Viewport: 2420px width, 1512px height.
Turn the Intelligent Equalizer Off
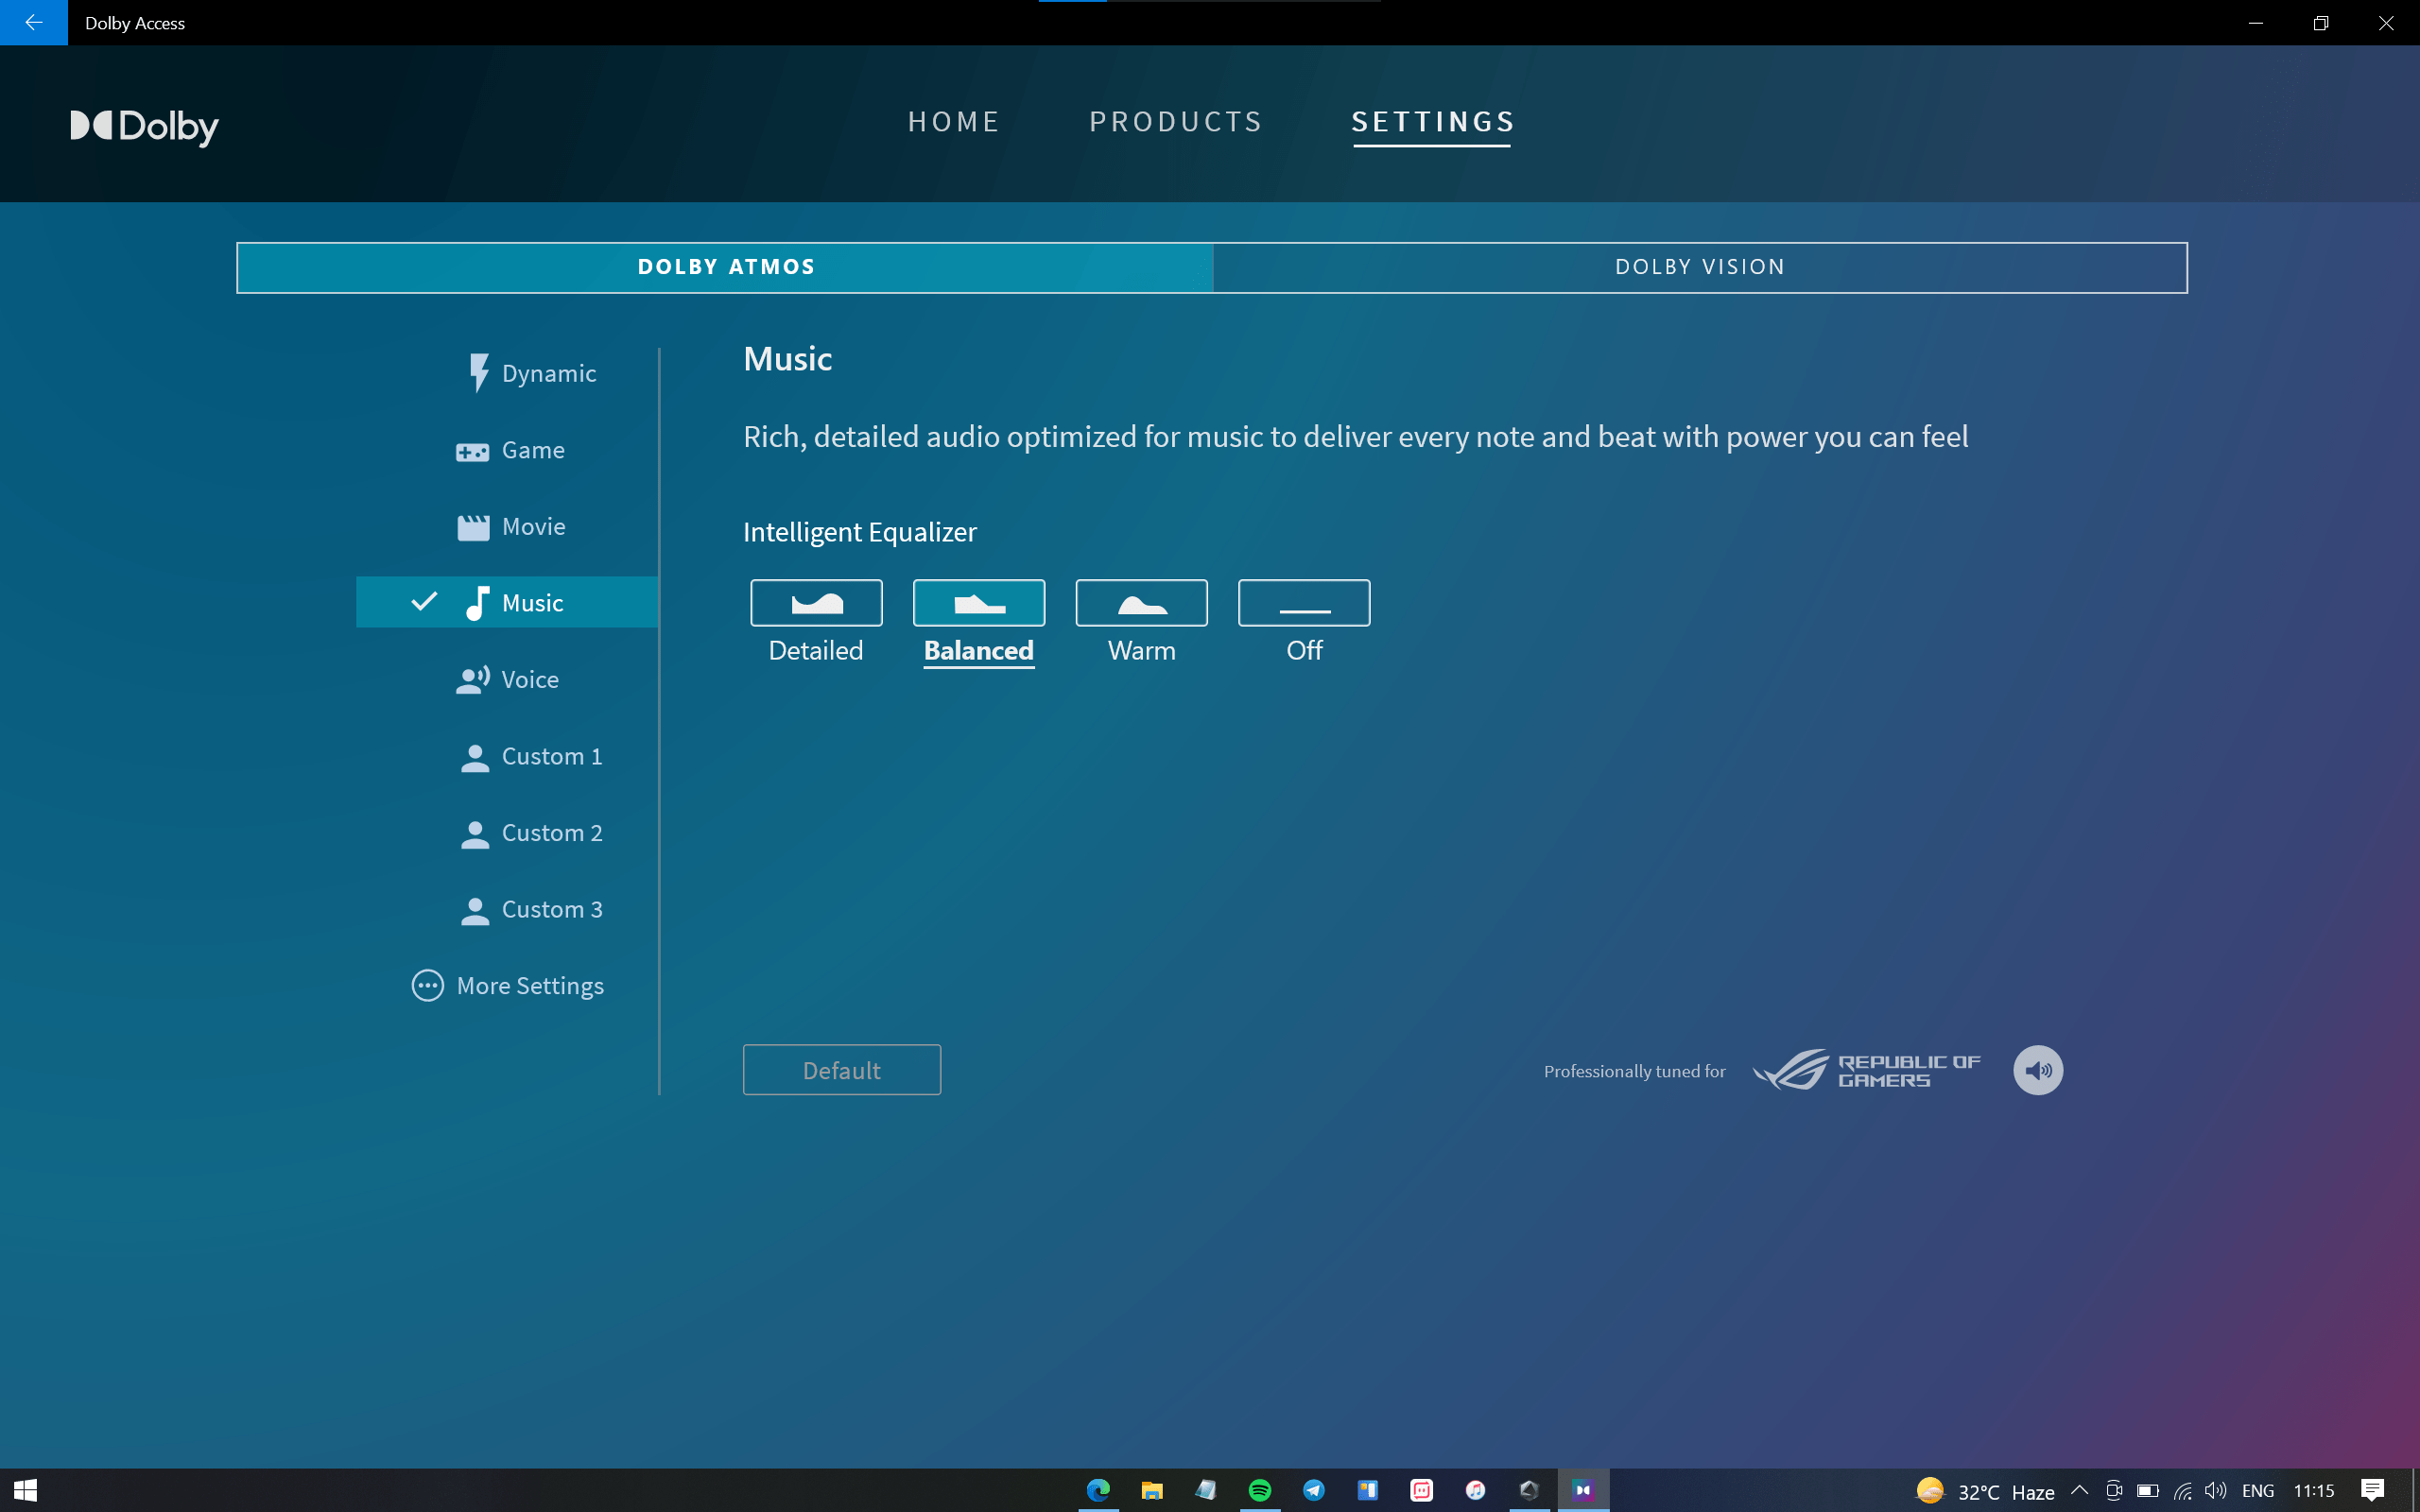pos(1304,604)
